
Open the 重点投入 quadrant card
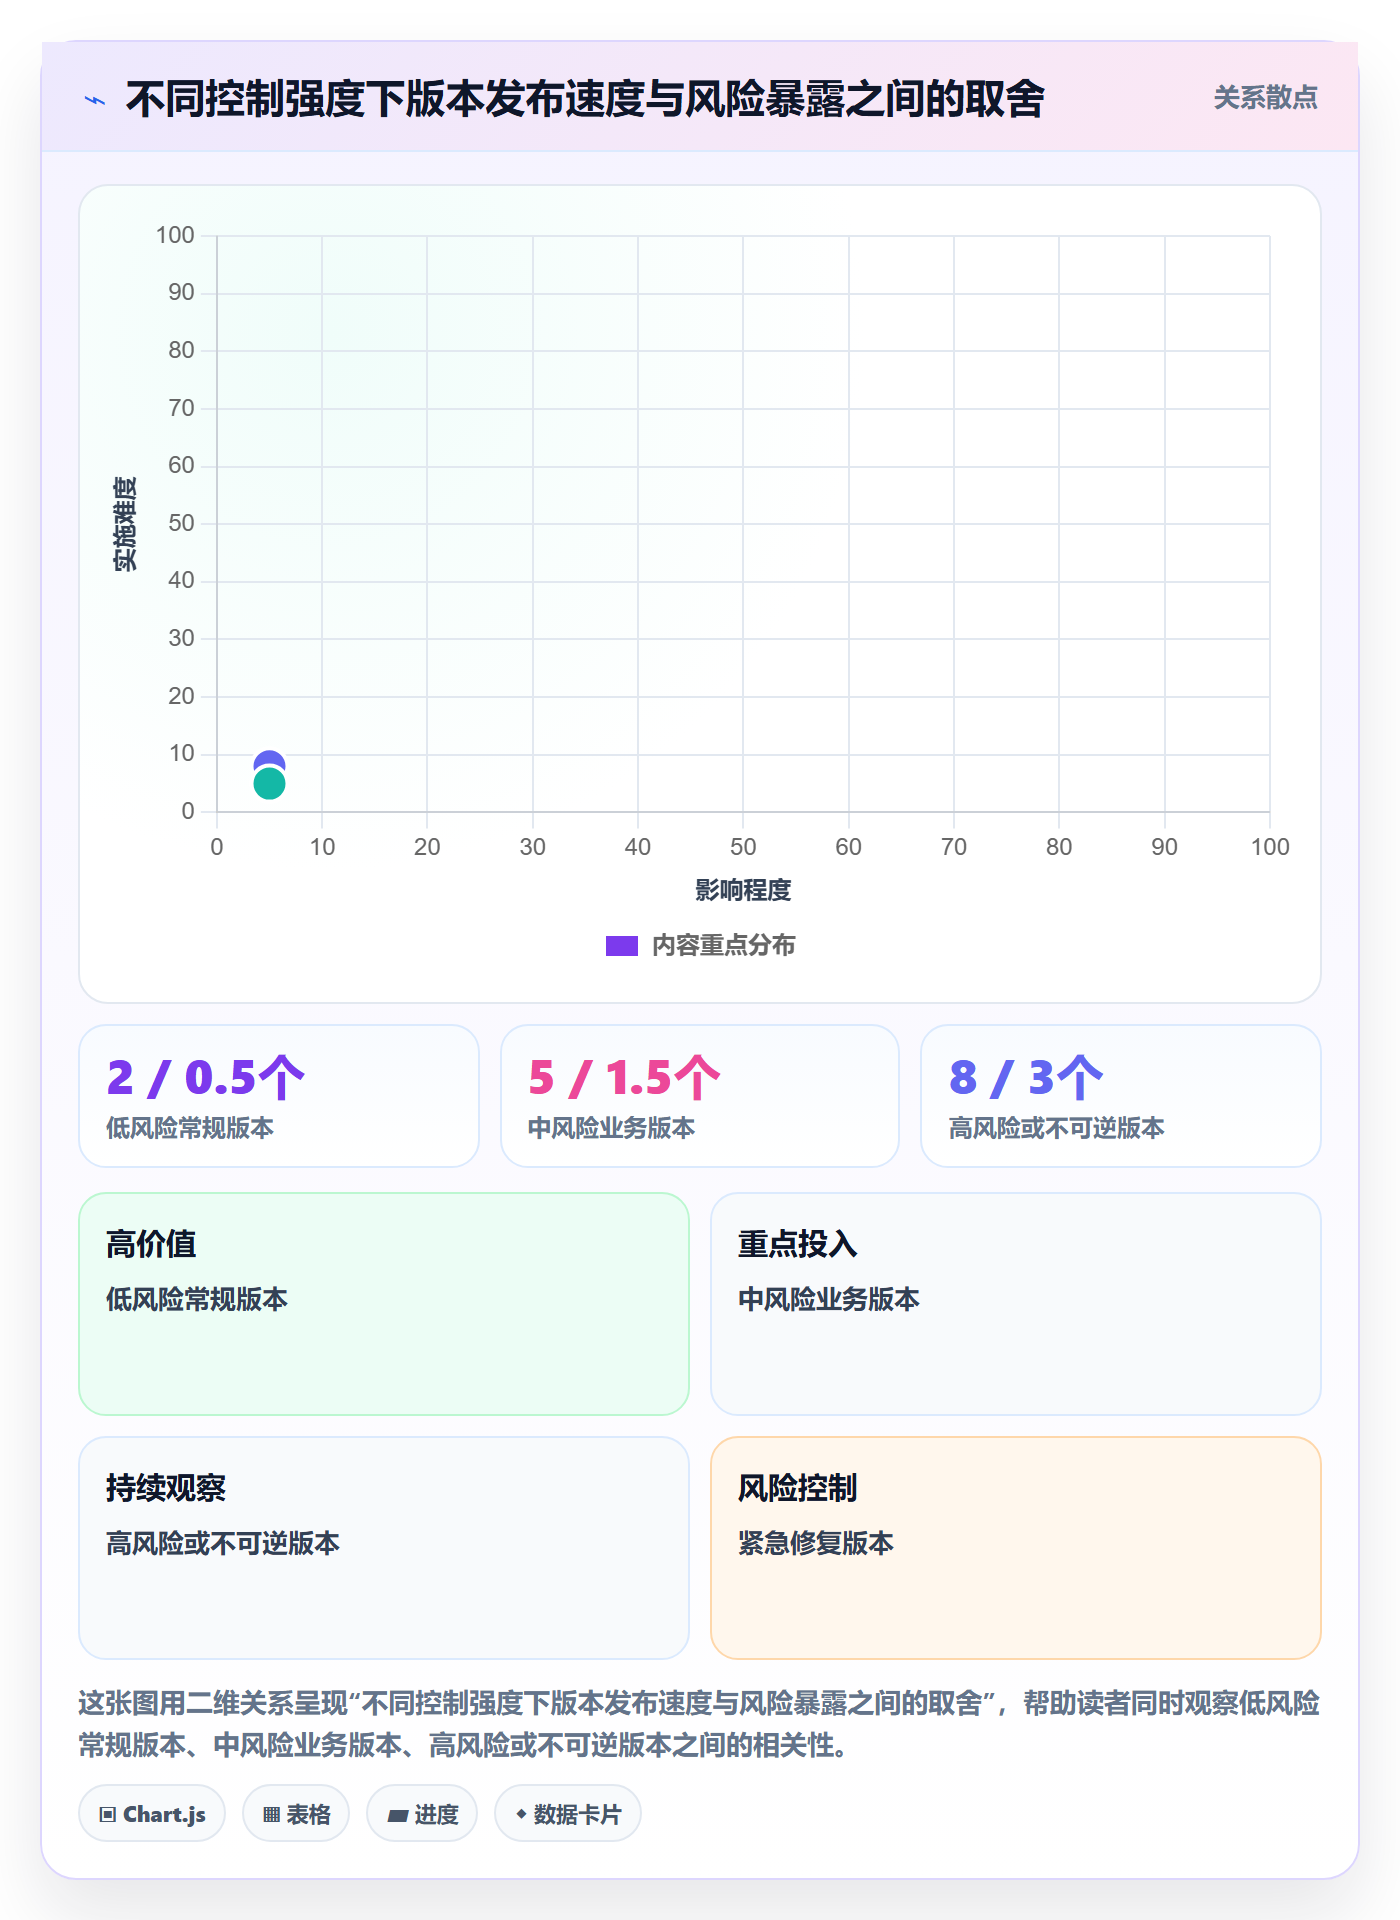click(1016, 1304)
